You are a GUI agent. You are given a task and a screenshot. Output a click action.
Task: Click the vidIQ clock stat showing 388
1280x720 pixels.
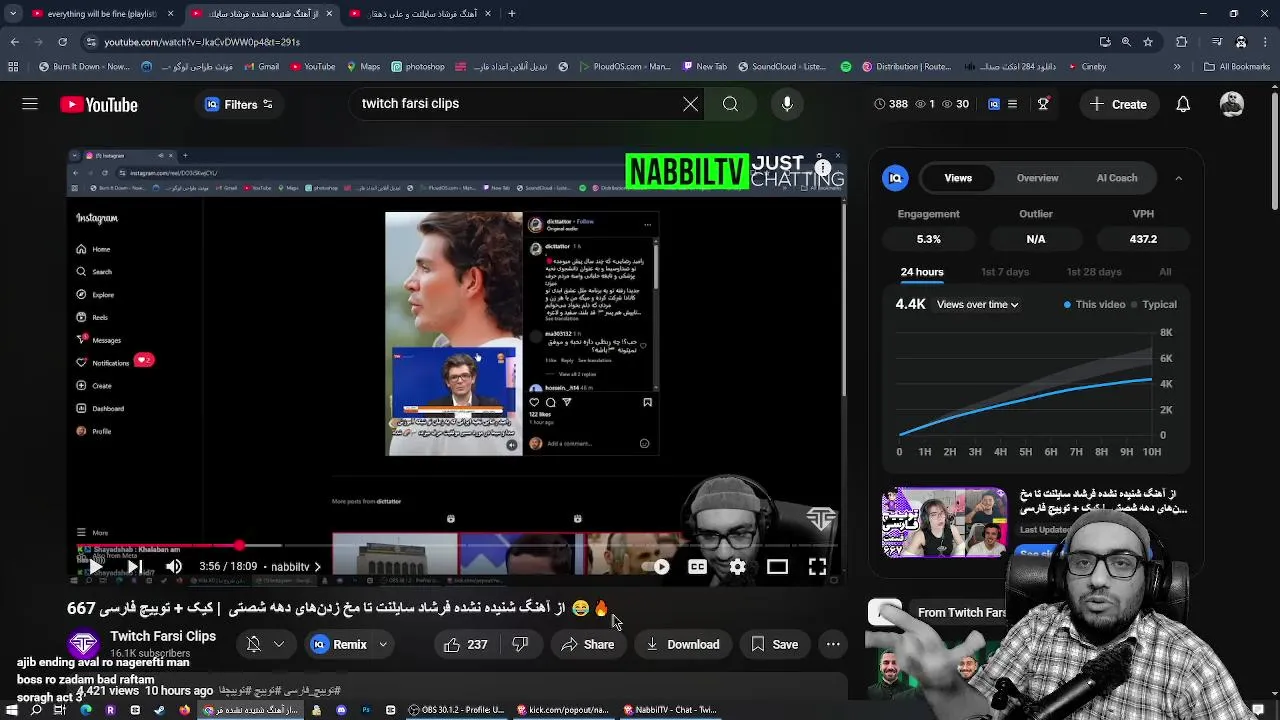click(x=891, y=104)
